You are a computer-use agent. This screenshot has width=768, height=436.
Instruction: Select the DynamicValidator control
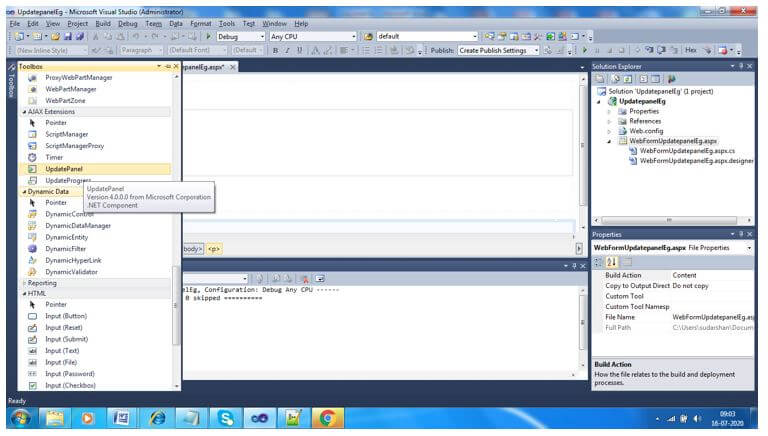point(71,272)
